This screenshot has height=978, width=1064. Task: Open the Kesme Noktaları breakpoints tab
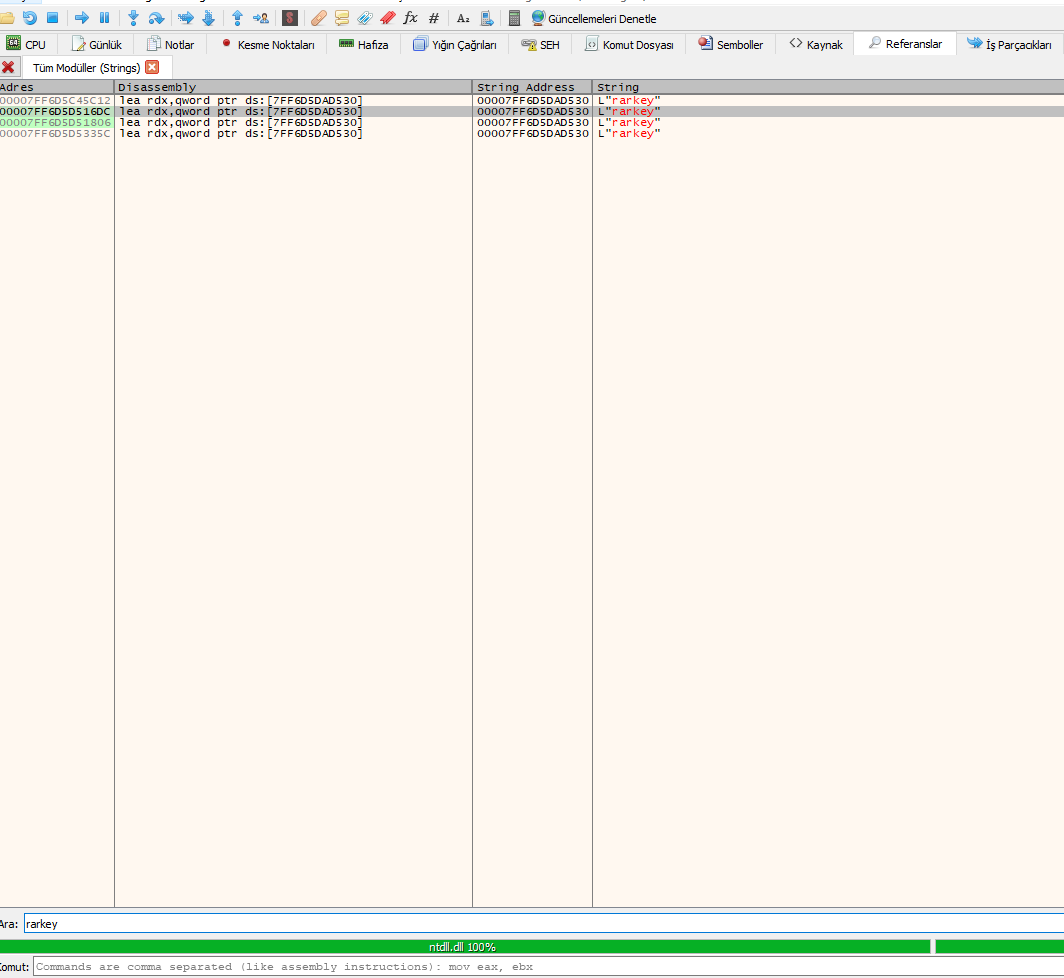(x=268, y=44)
